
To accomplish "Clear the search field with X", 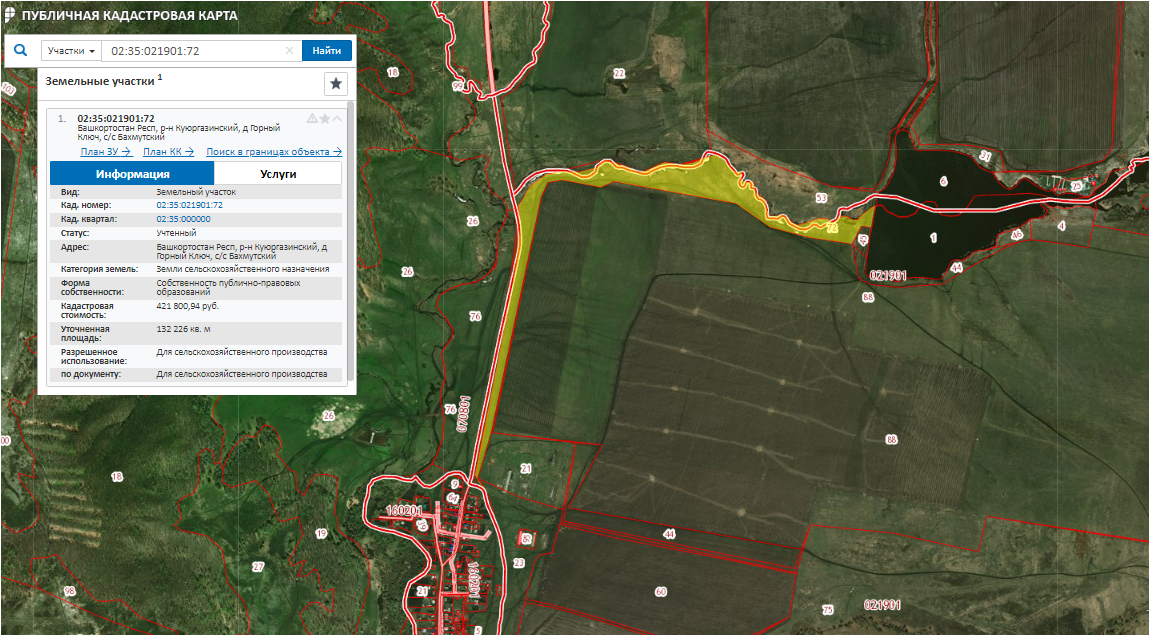I will click(289, 51).
